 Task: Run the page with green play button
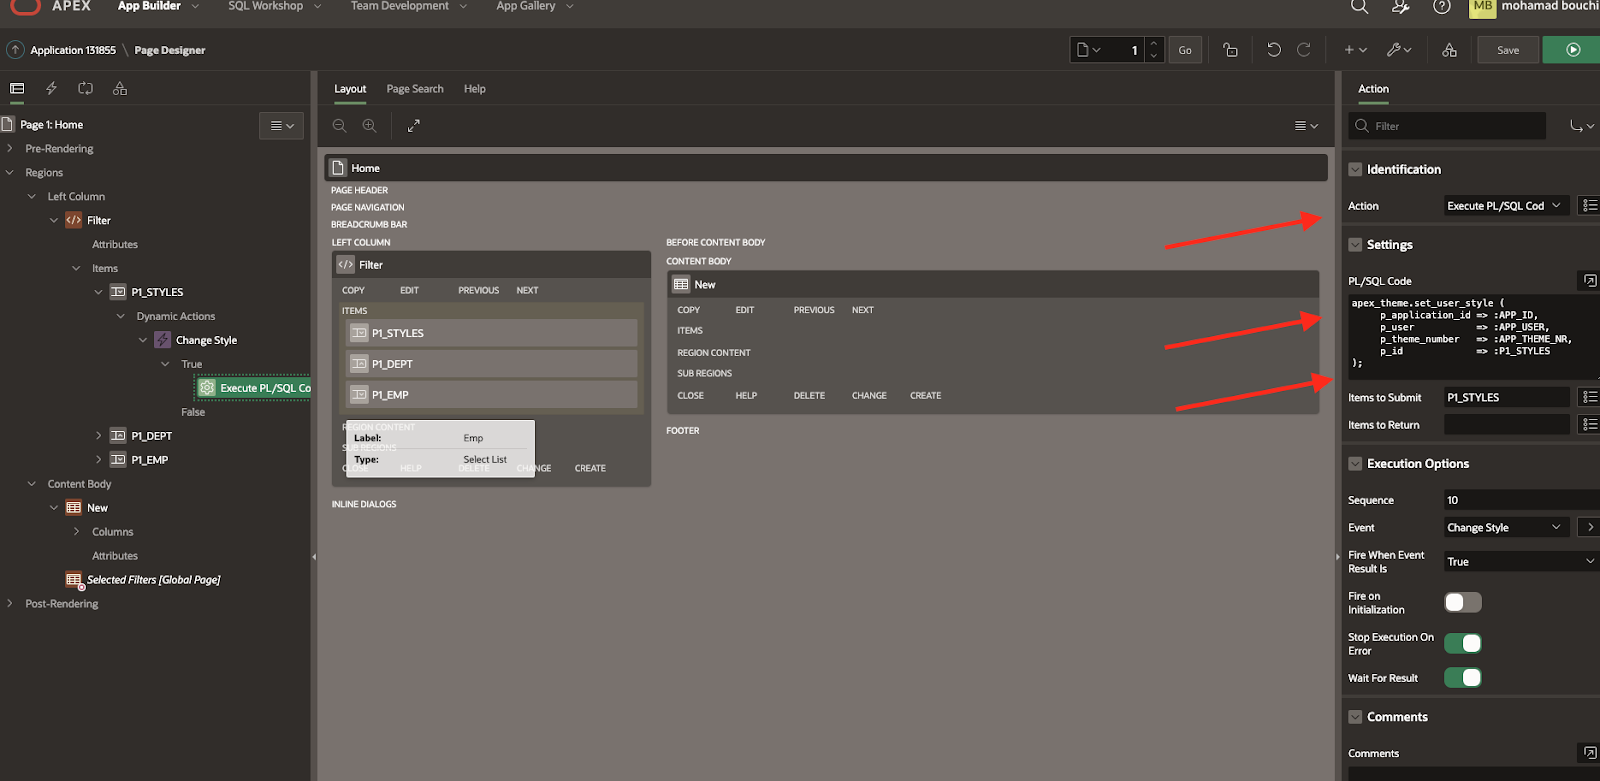1572,50
